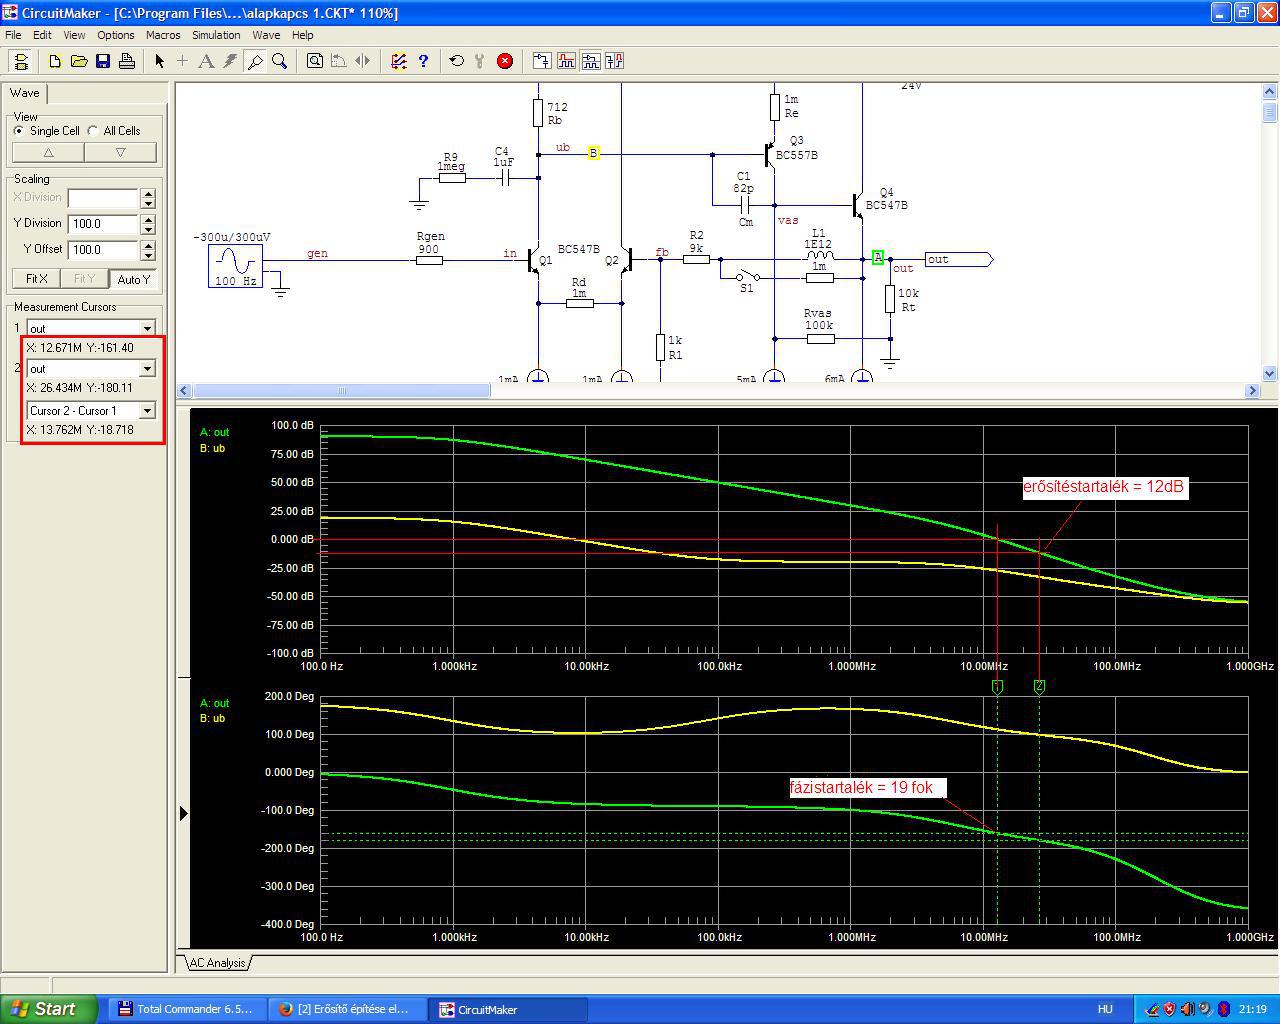Click the schematic horizontal scrollbar thumb

coord(341,391)
